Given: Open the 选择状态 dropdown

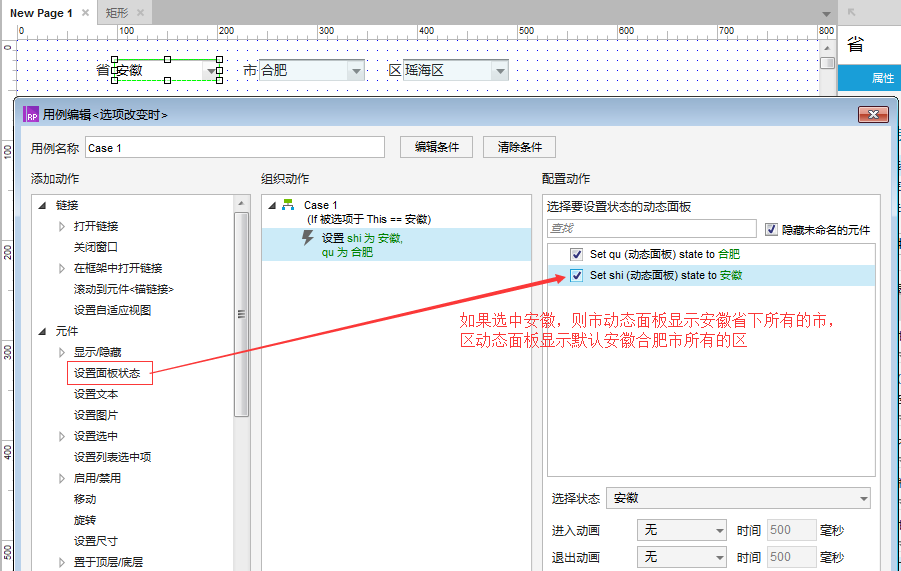Looking at the screenshot, I should (738, 498).
